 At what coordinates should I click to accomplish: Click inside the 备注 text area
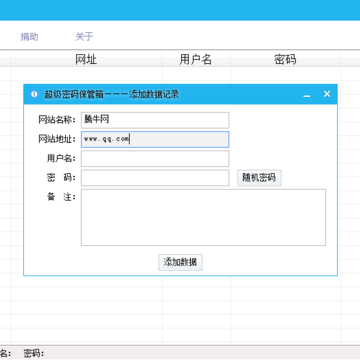click(203, 218)
